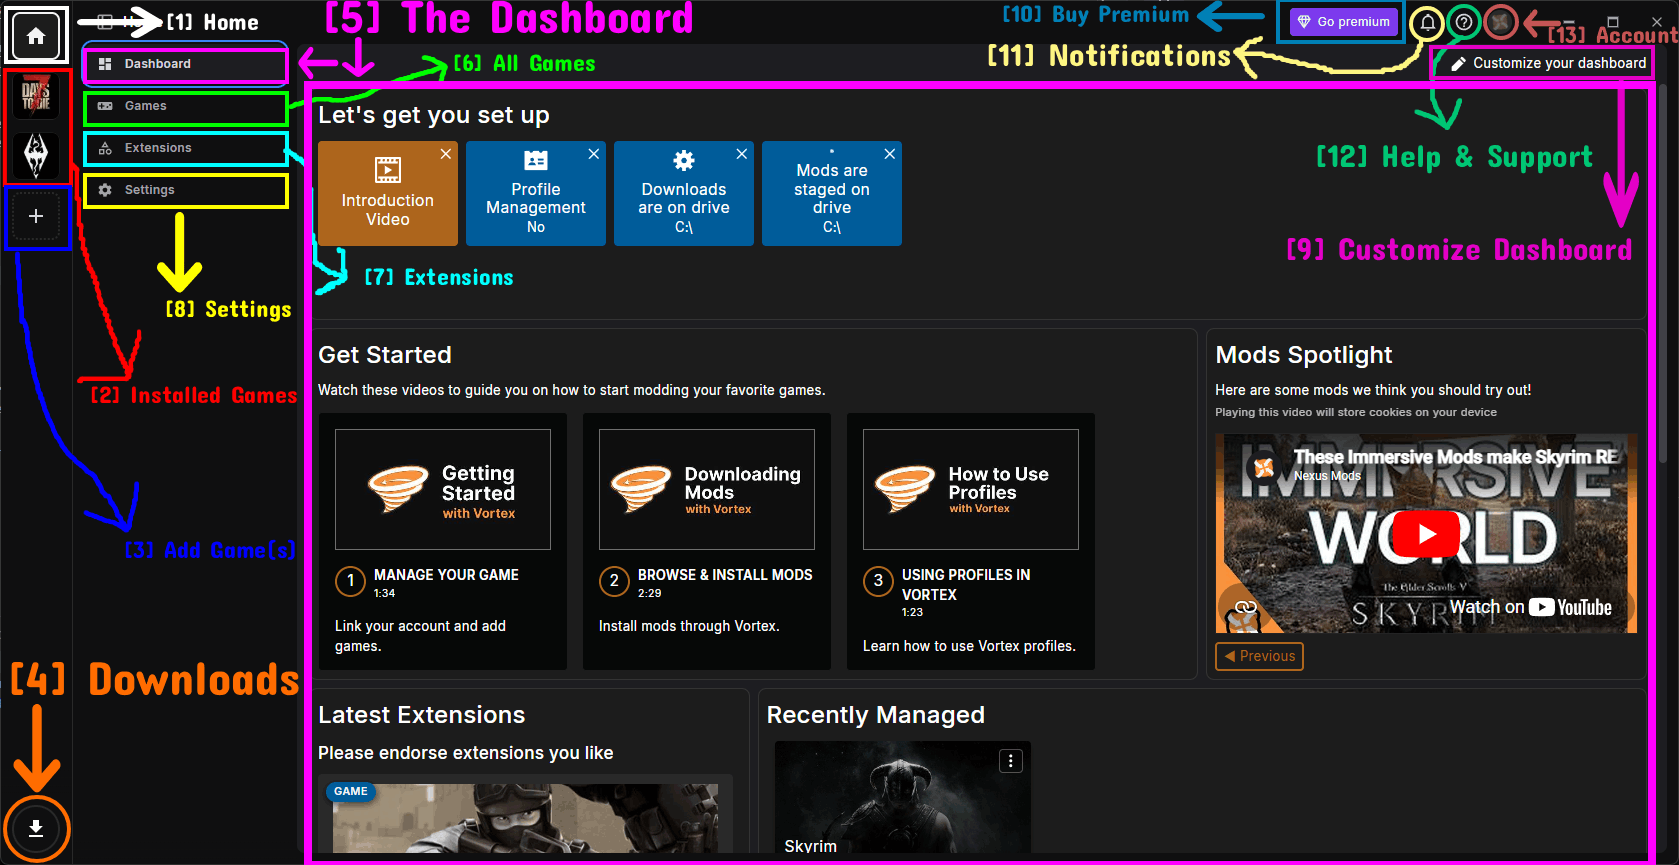Click the GAME extension thumbnail under Latest Extensions
This screenshot has height=865, width=1679.
click(x=525, y=816)
